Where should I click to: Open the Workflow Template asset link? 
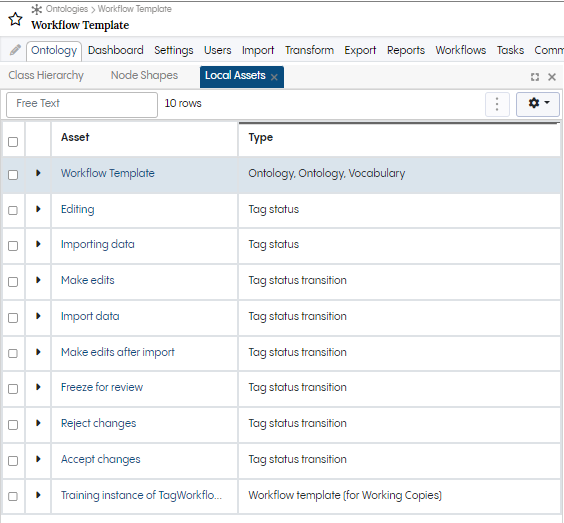[x=108, y=173]
